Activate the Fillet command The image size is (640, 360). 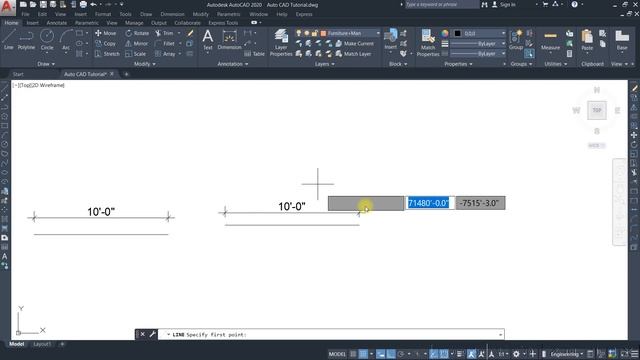coord(165,43)
